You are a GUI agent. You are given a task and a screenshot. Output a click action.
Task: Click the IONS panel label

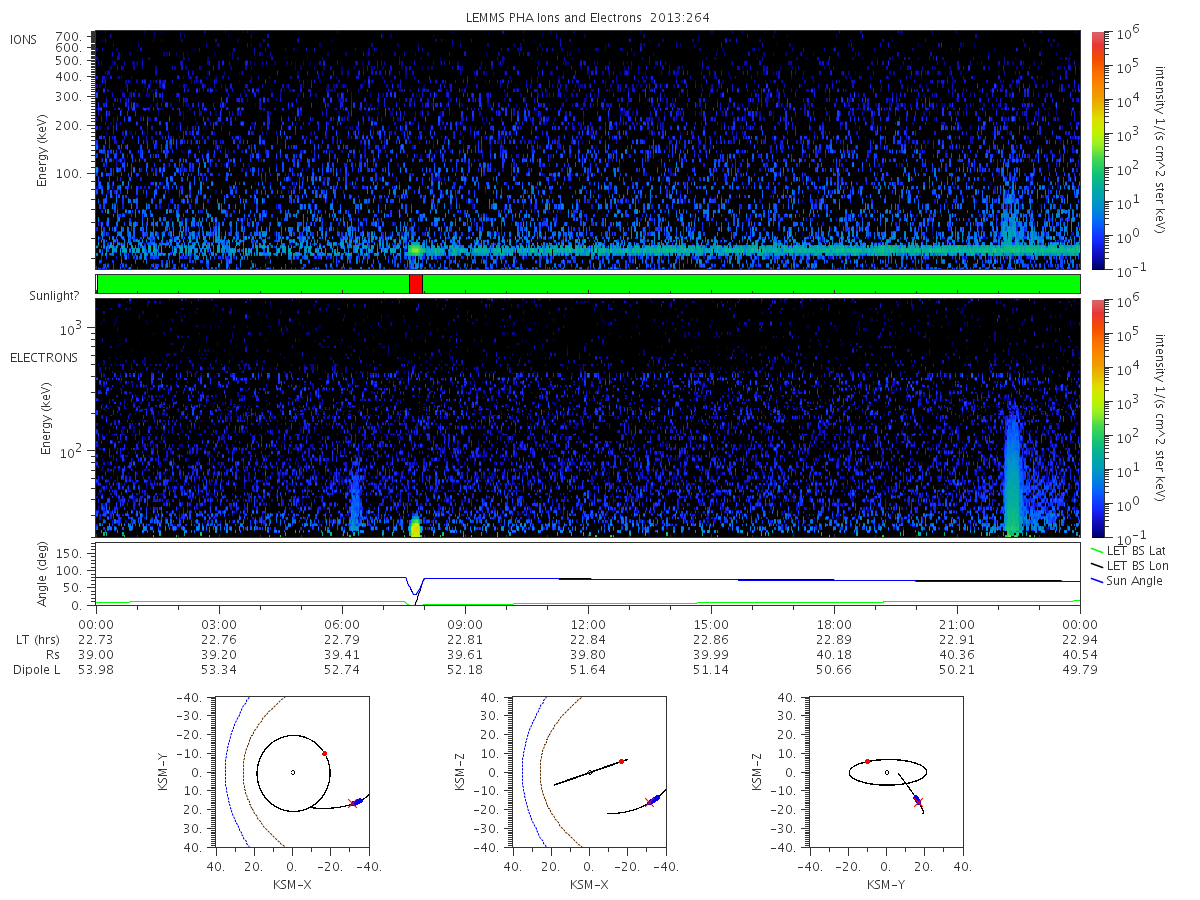coord(25,39)
